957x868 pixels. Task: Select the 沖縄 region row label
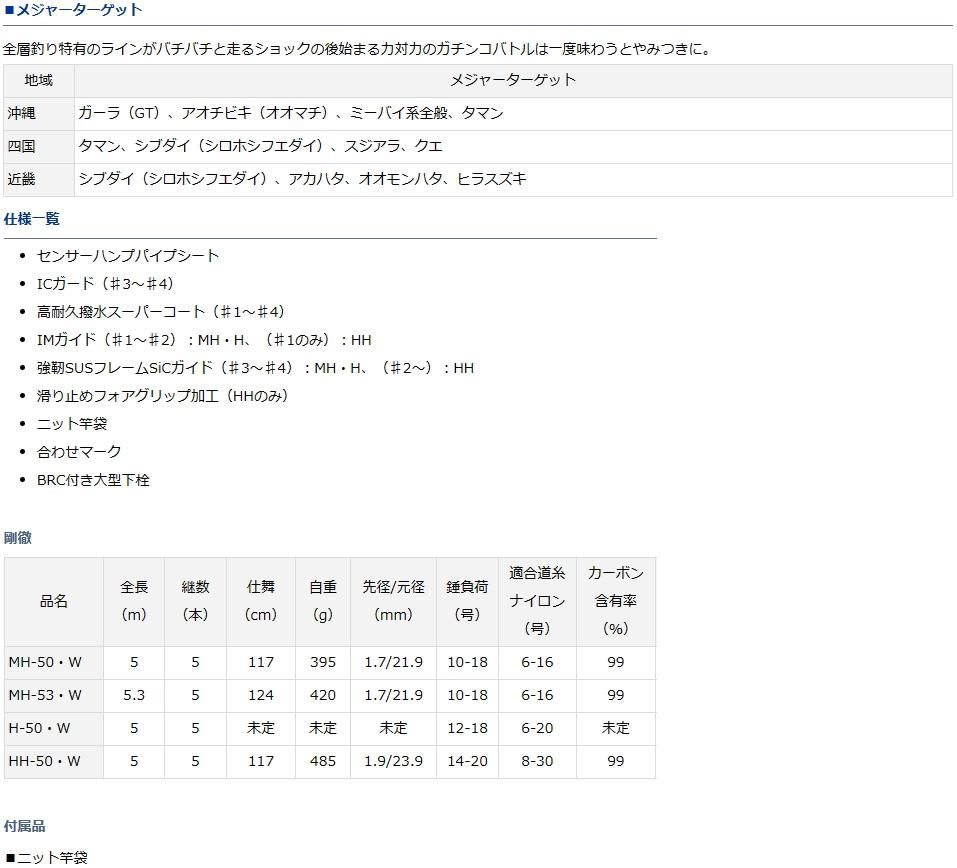click(22, 113)
